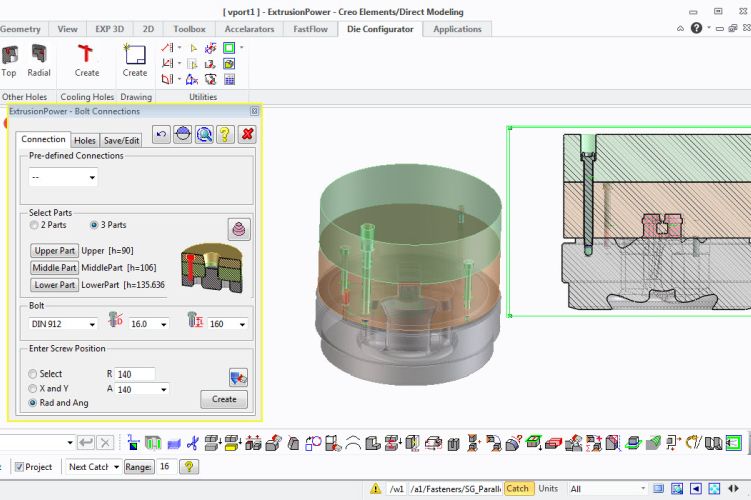Click the R radius input field

point(135,374)
